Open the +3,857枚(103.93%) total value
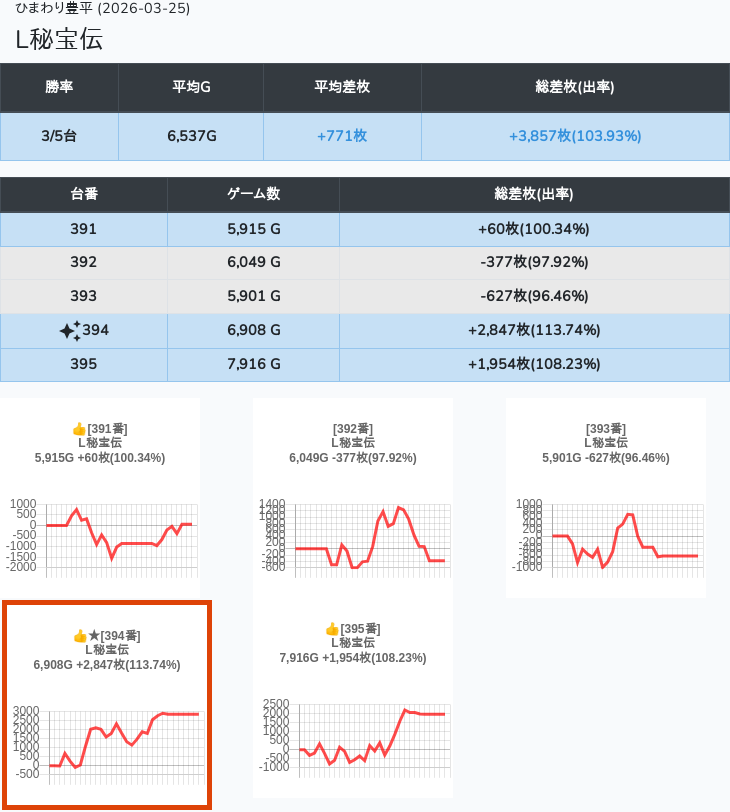The width and height of the screenshot is (730, 812). pos(575,136)
